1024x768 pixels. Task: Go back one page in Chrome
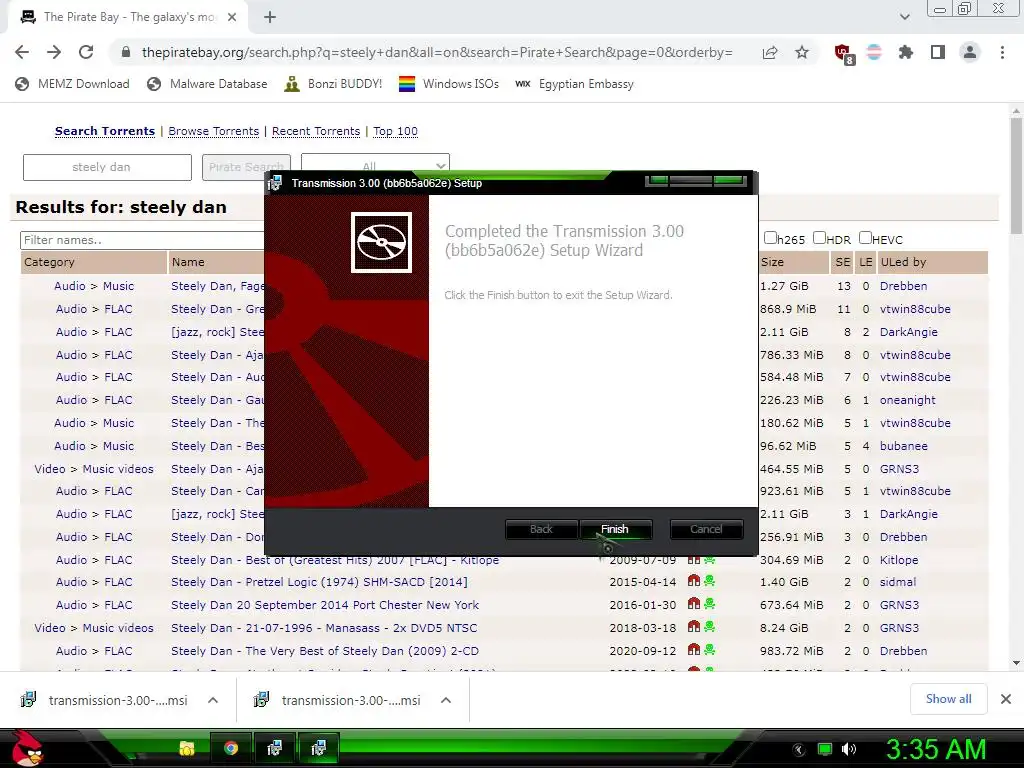click(22, 52)
